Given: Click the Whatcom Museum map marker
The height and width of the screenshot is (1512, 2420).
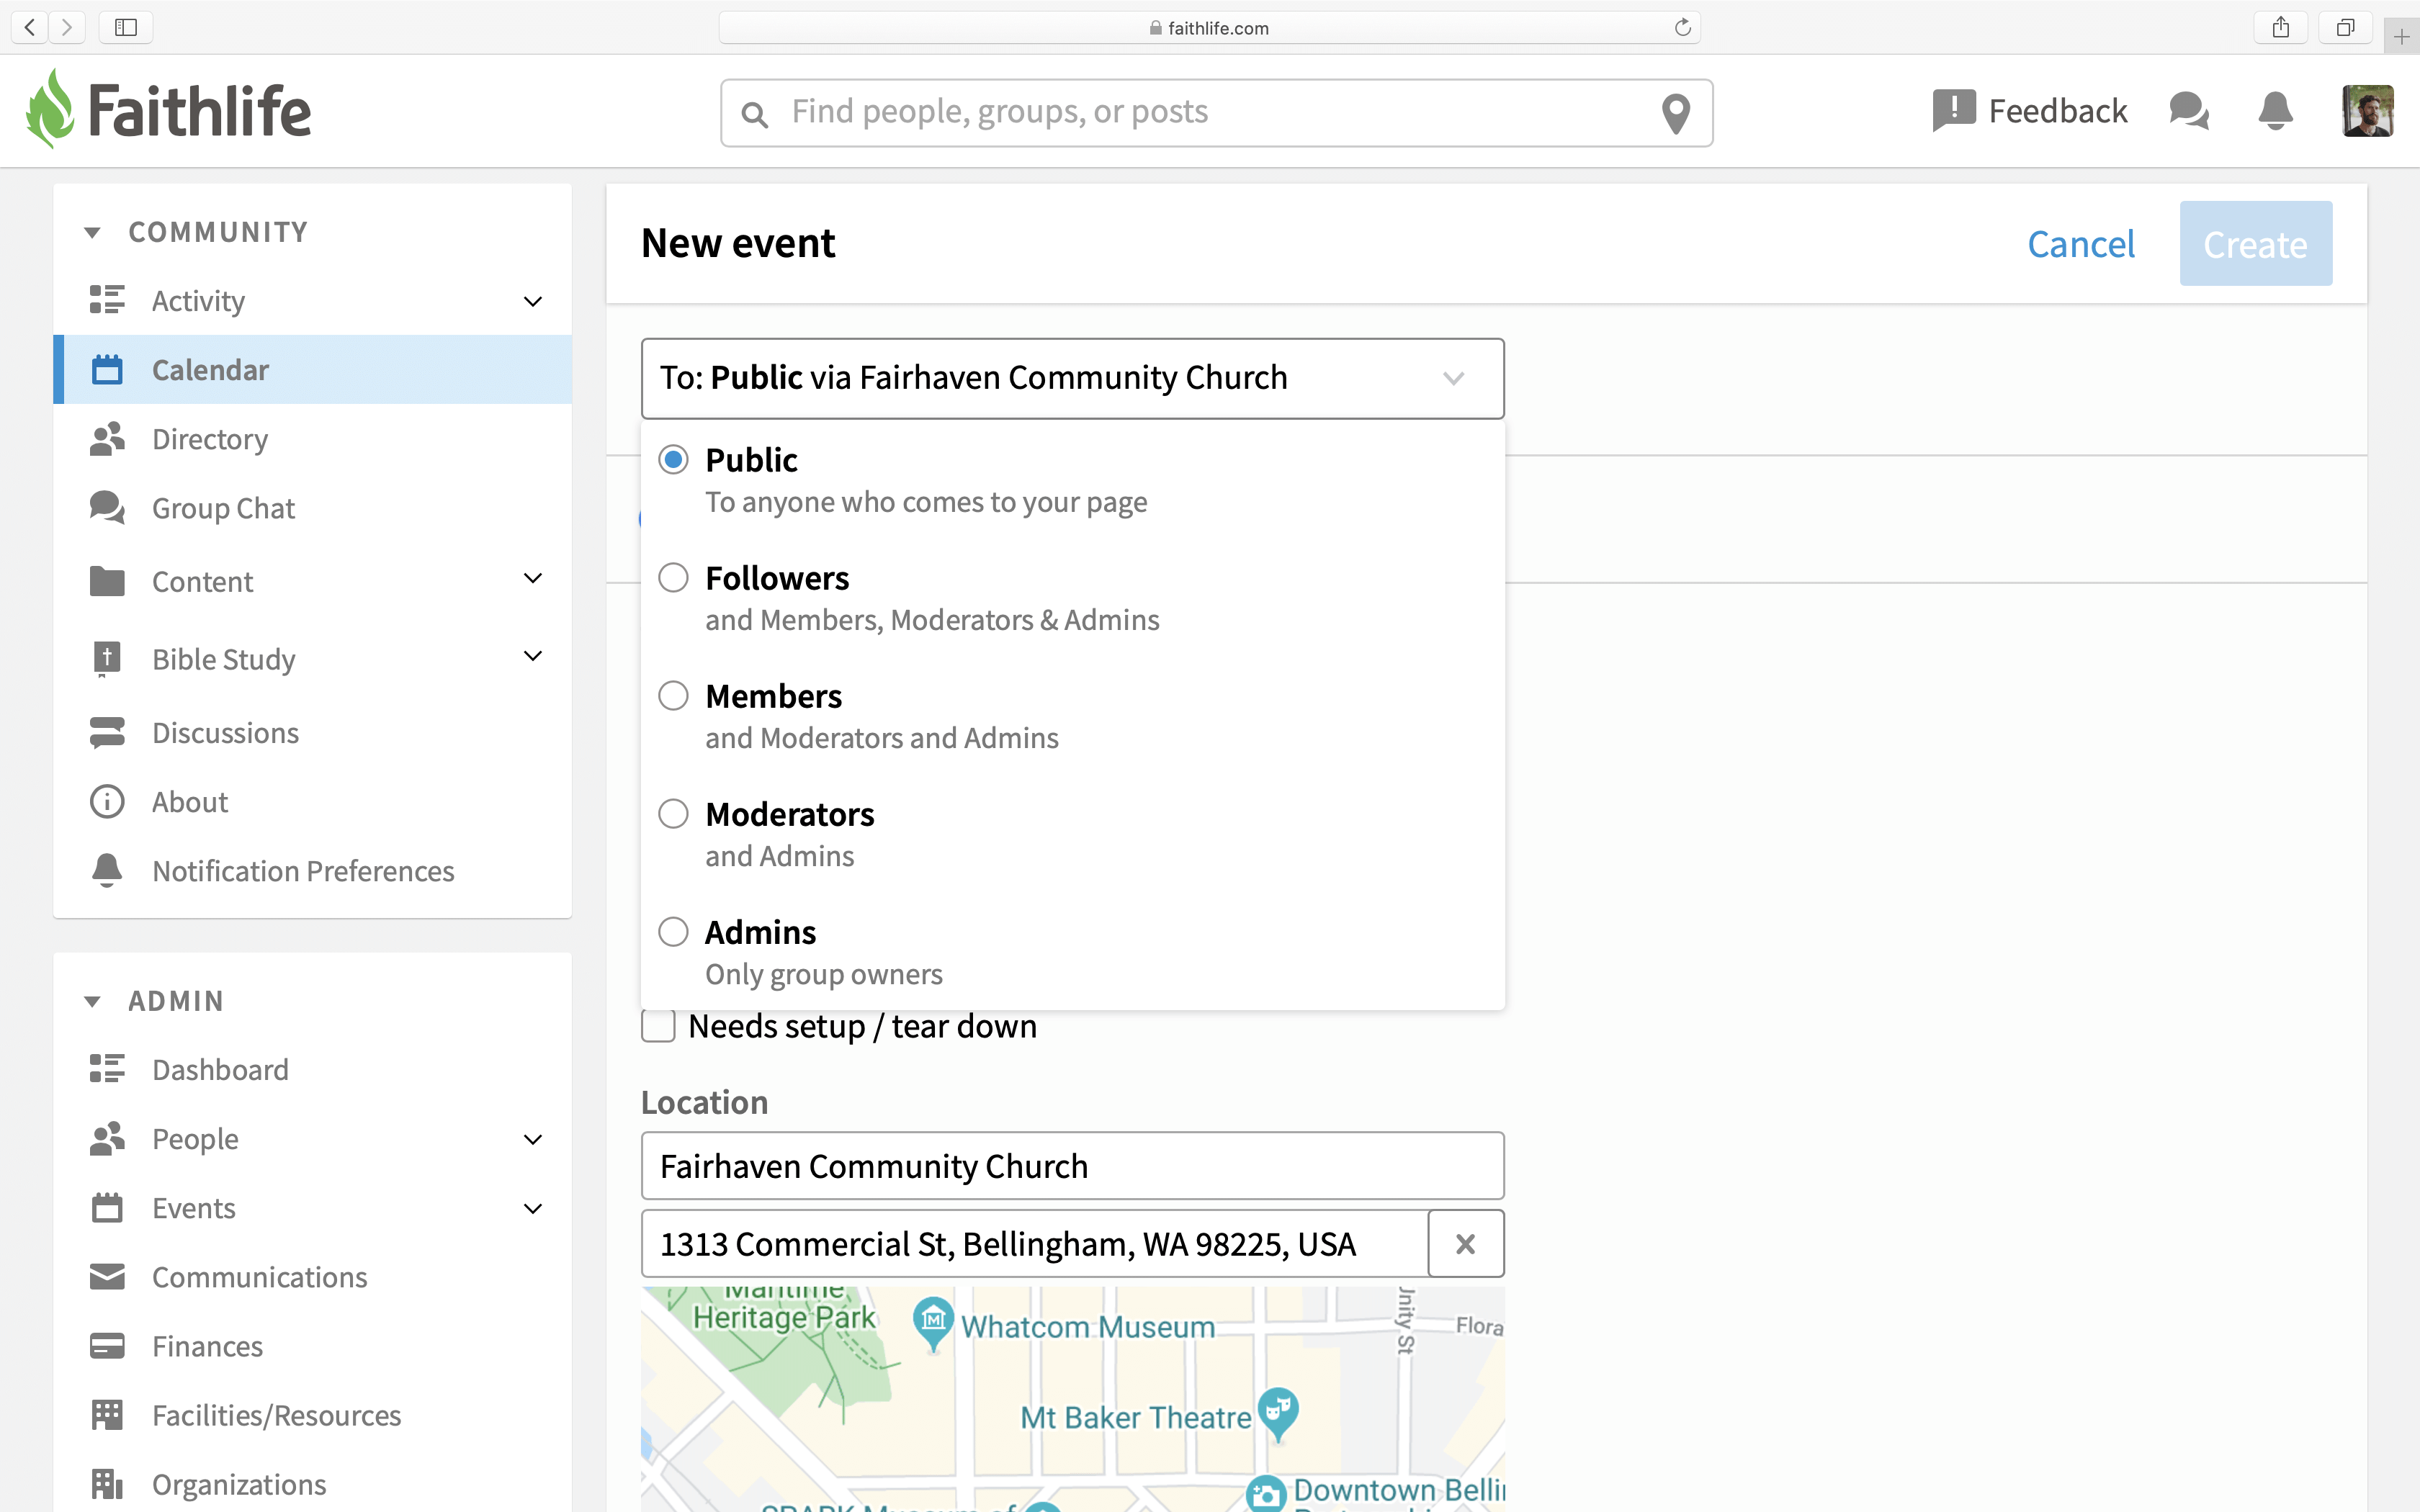Looking at the screenshot, I should [x=933, y=1322].
